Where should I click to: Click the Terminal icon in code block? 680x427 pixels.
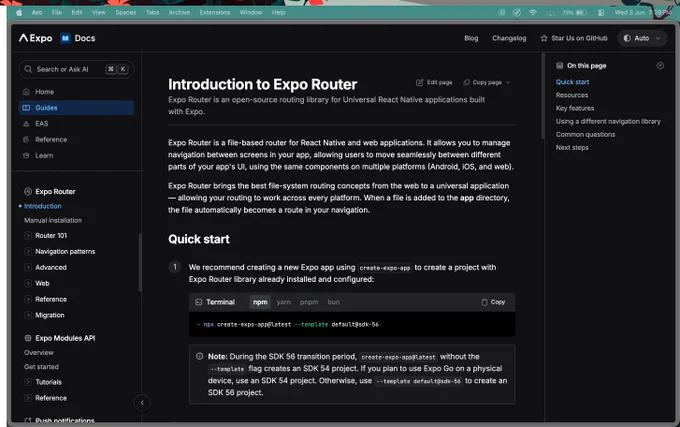[x=199, y=303]
